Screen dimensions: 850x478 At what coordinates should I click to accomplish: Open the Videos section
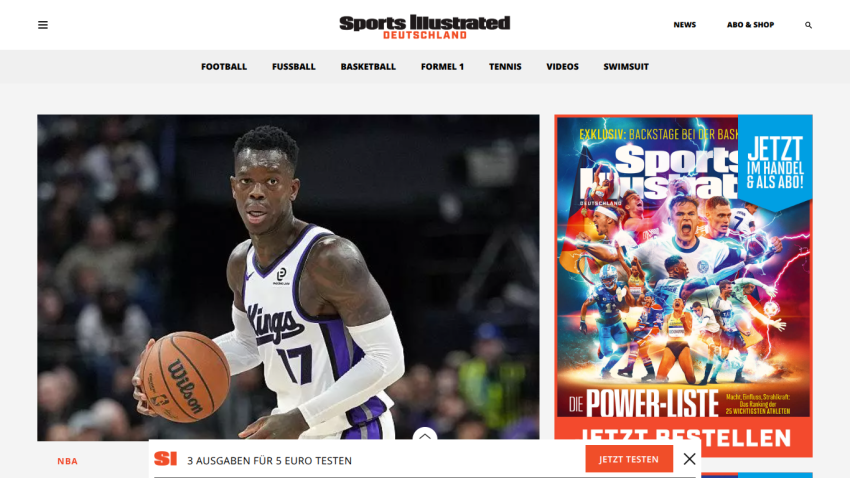point(562,67)
